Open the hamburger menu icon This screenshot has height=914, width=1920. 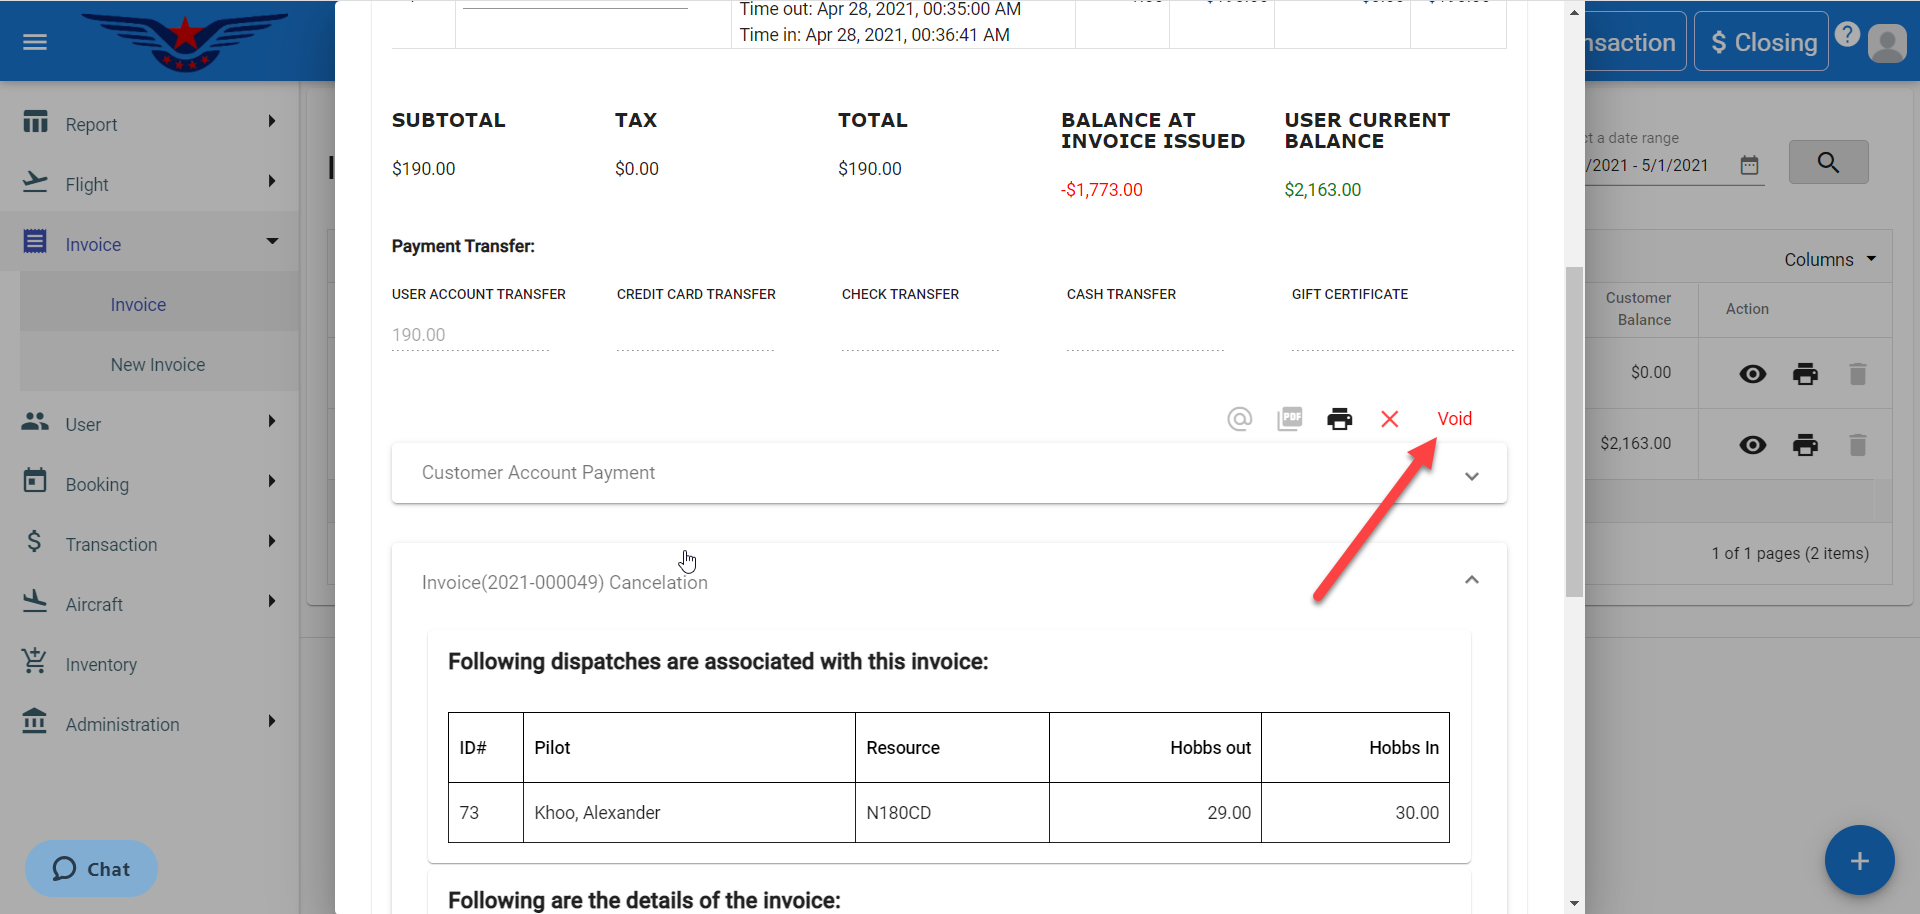click(x=35, y=42)
